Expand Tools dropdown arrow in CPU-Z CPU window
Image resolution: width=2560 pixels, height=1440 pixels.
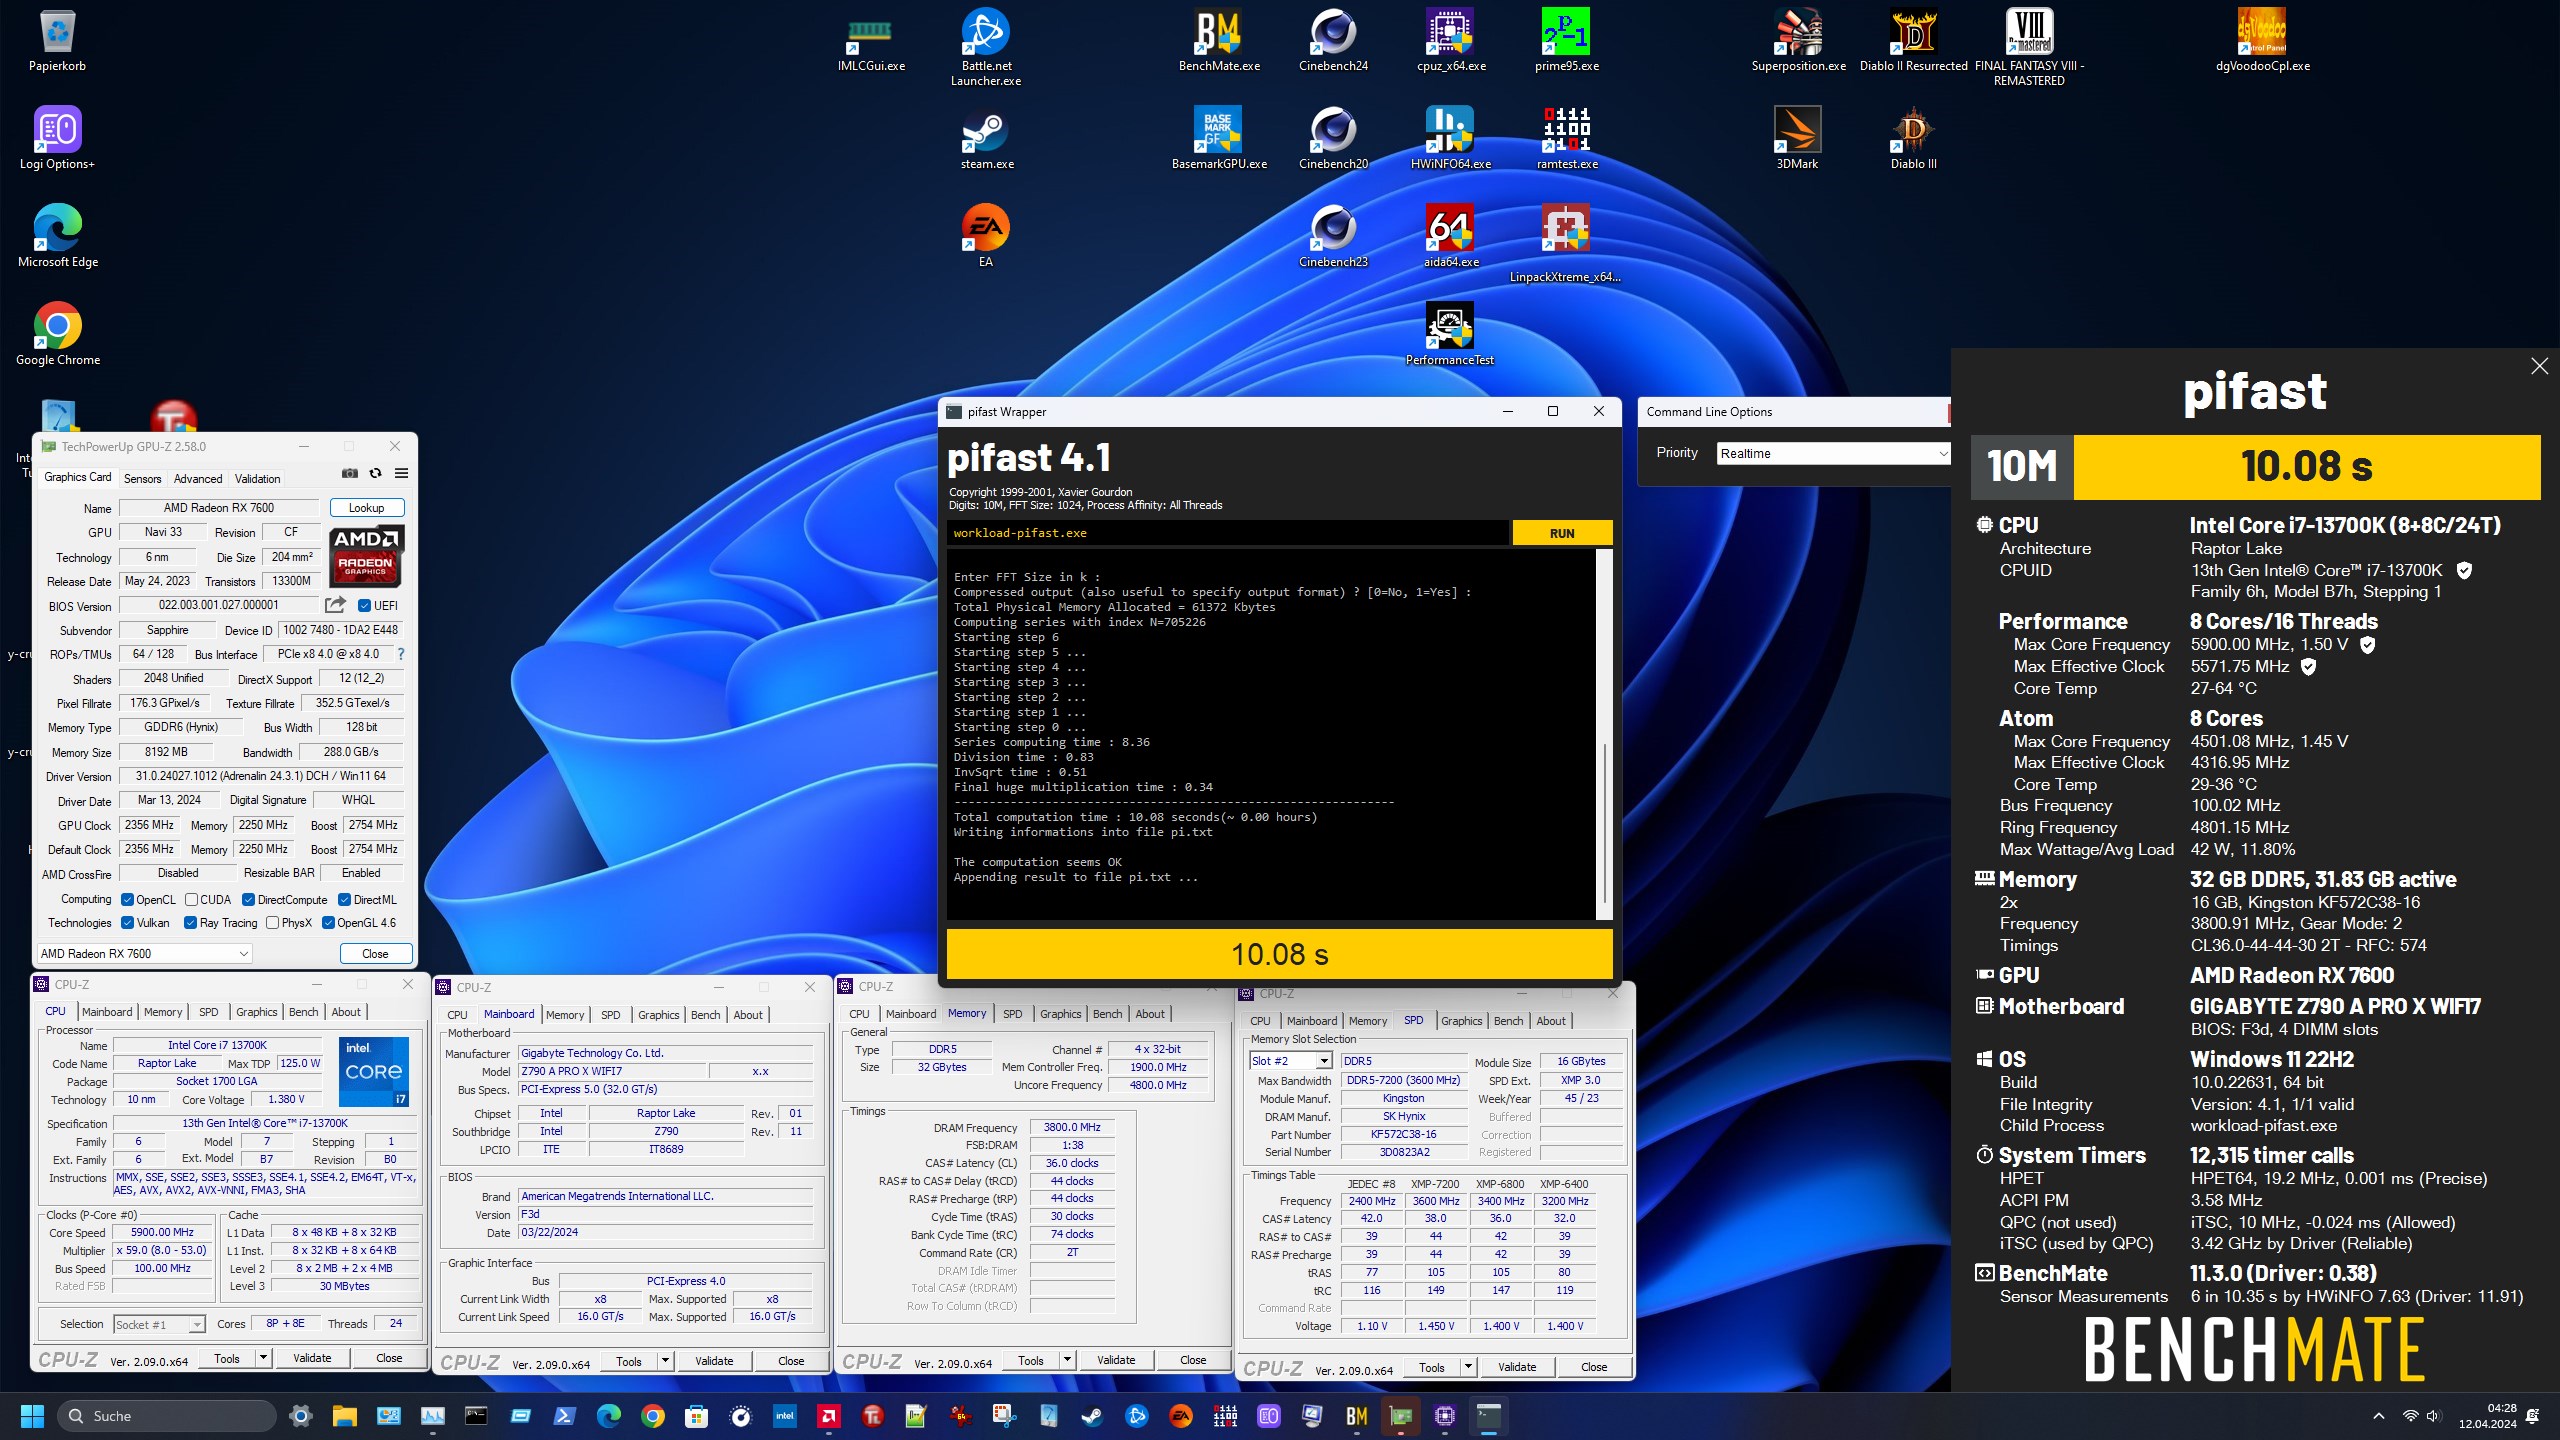pos(263,1358)
